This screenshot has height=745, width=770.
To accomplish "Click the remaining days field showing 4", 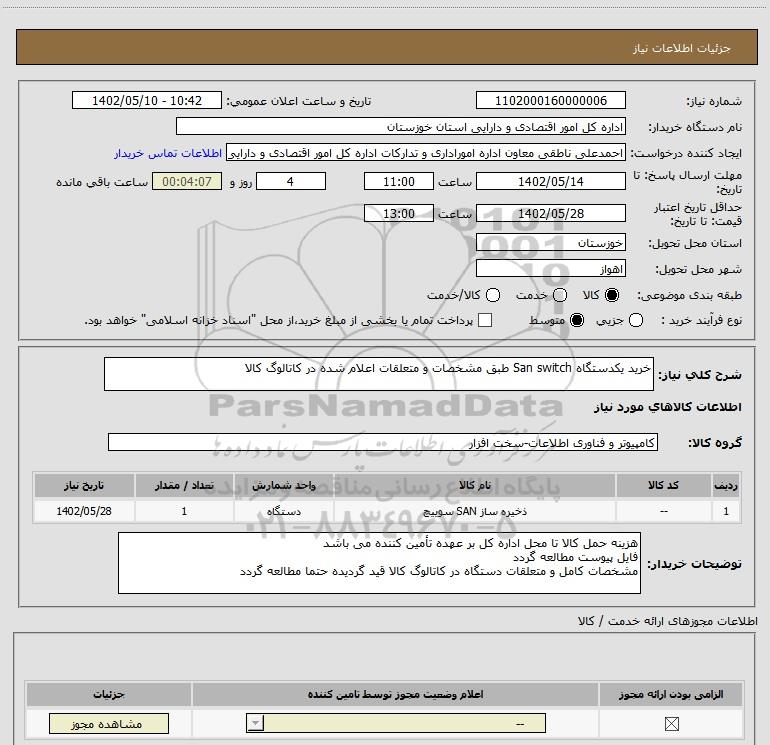I will [291, 181].
